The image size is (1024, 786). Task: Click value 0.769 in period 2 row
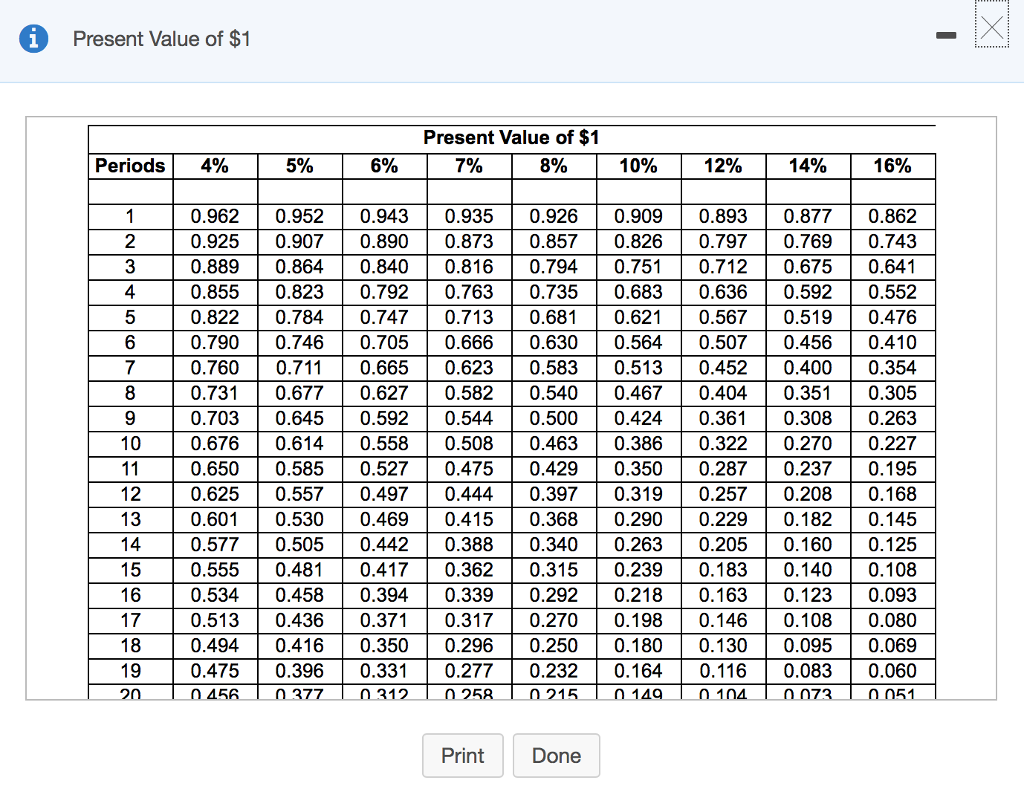click(808, 242)
